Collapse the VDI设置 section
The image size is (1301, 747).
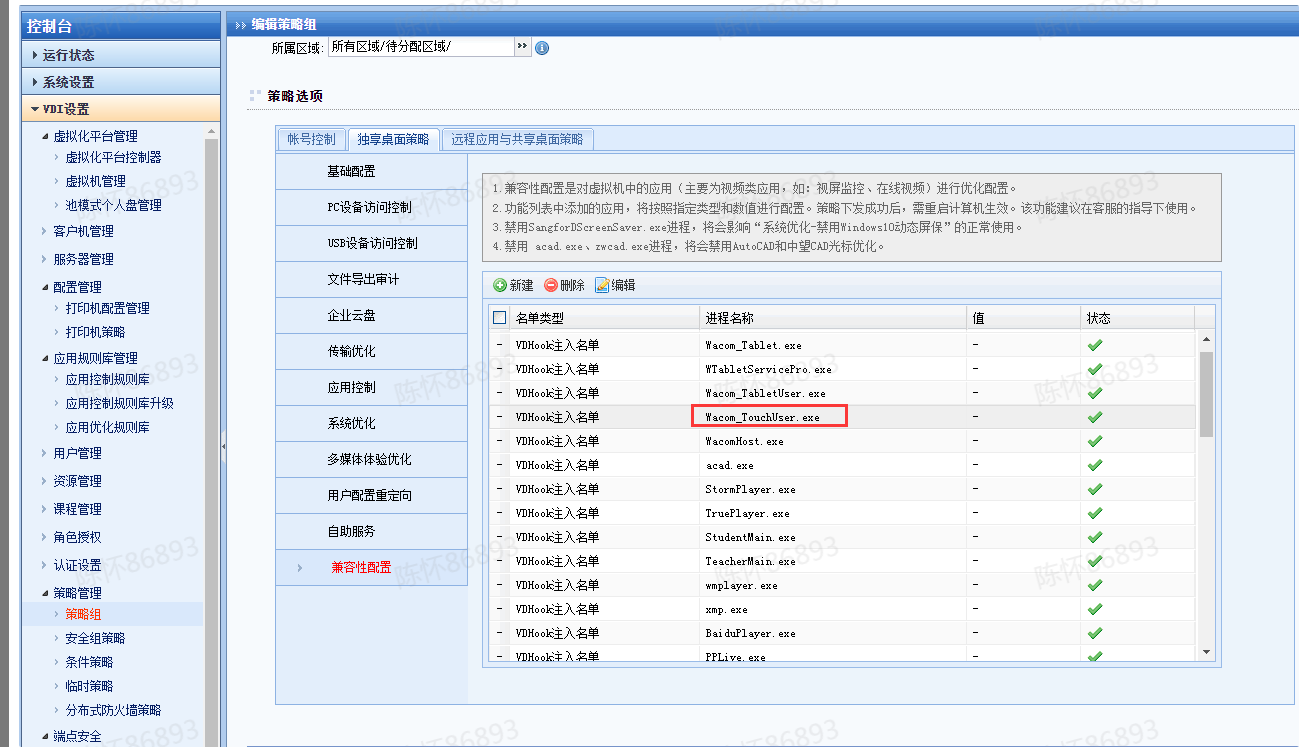[121, 109]
